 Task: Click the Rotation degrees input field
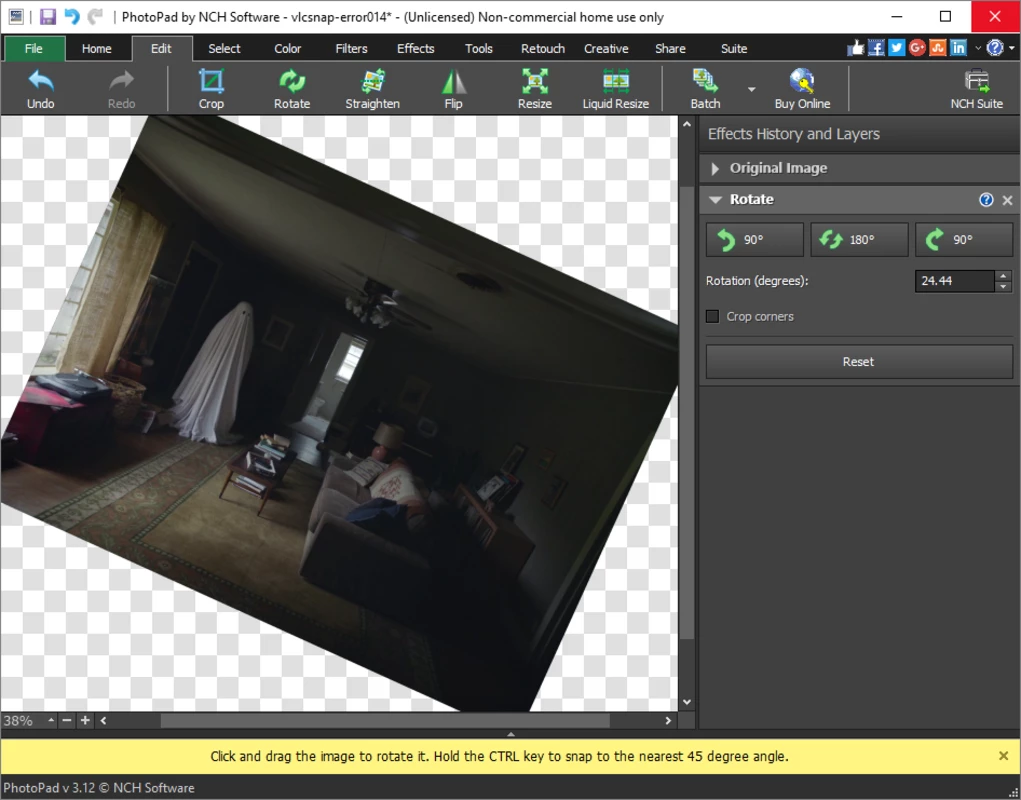[x=955, y=281]
